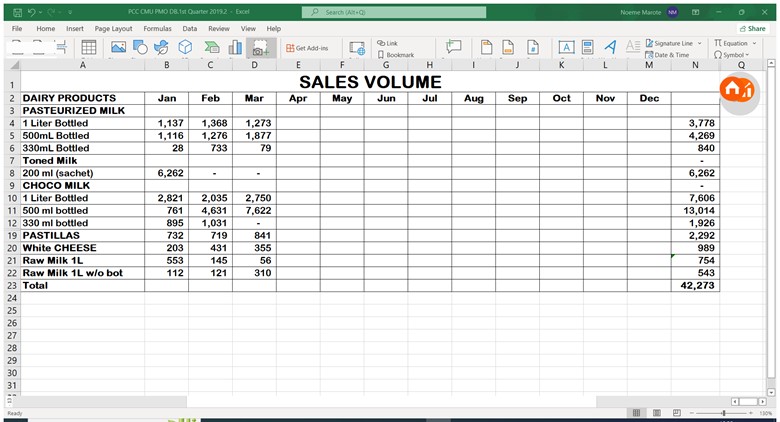Open the Formulas tab
The height and width of the screenshot is (422, 780).
click(x=157, y=29)
